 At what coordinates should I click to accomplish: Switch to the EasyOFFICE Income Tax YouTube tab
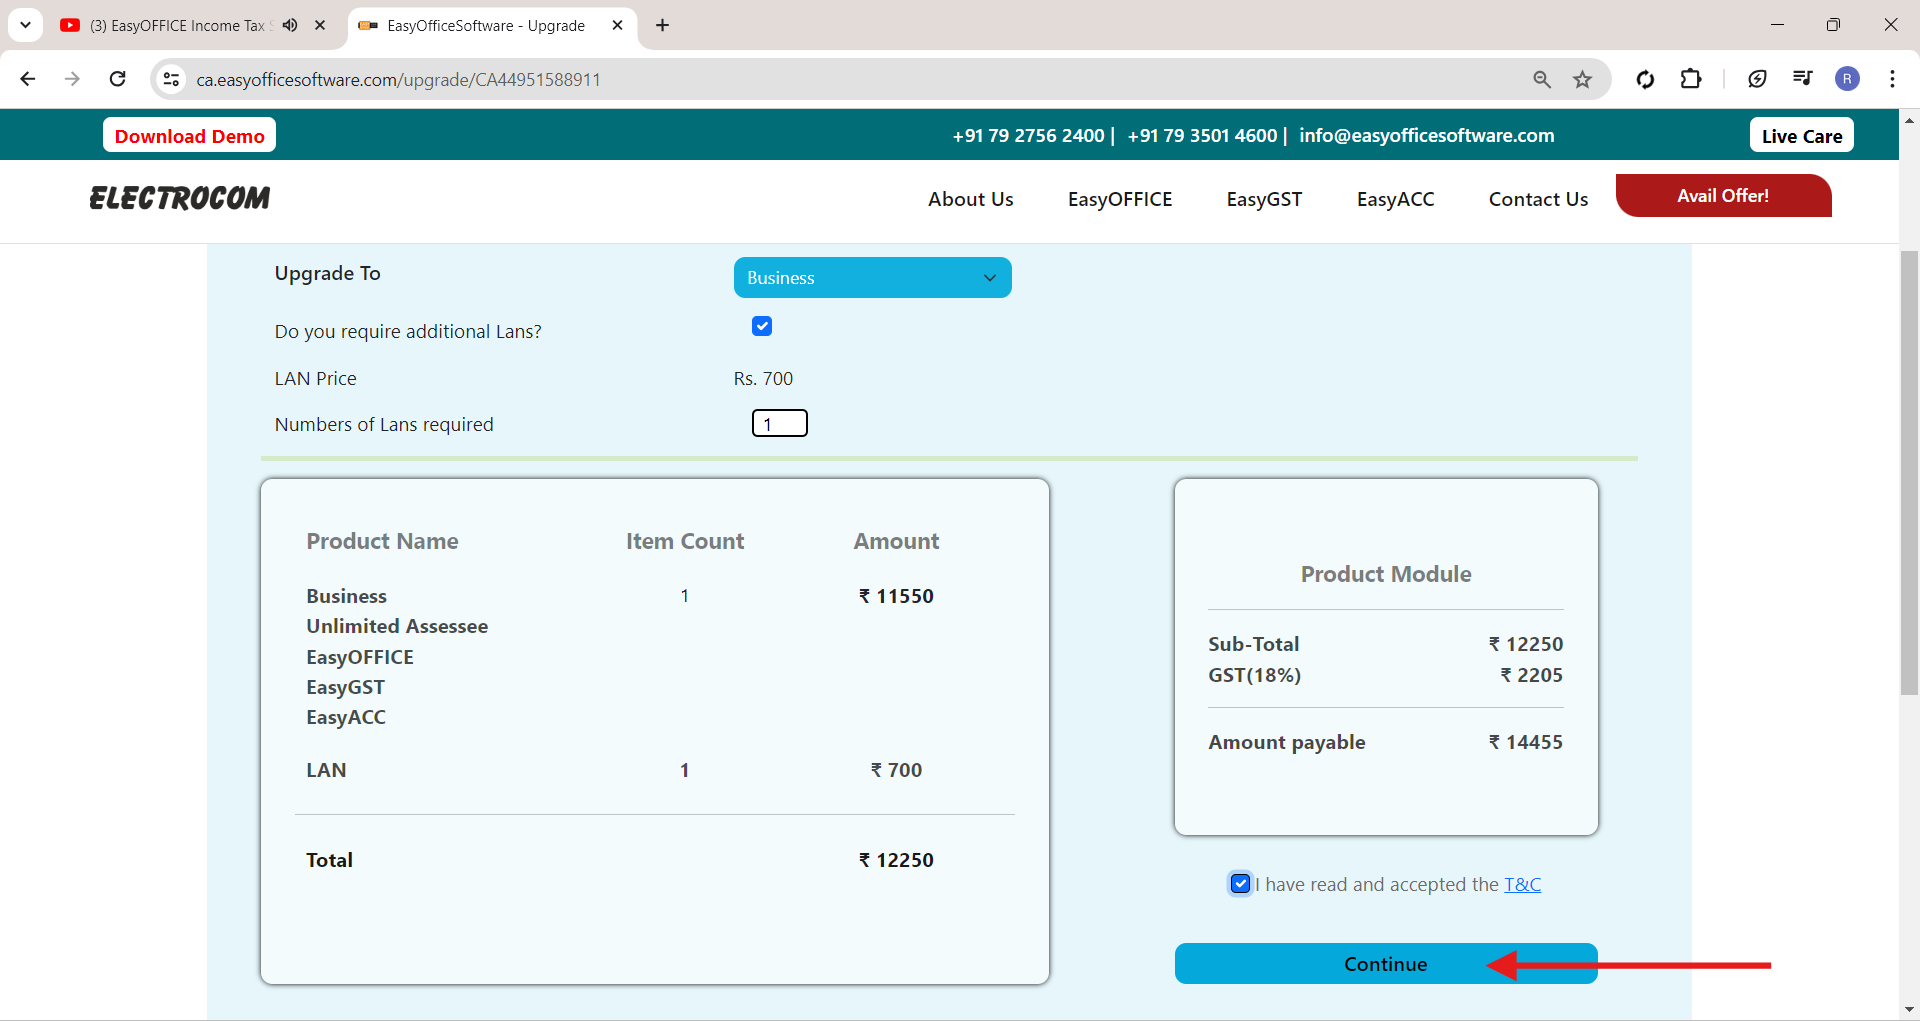click(x=175, y=25)
